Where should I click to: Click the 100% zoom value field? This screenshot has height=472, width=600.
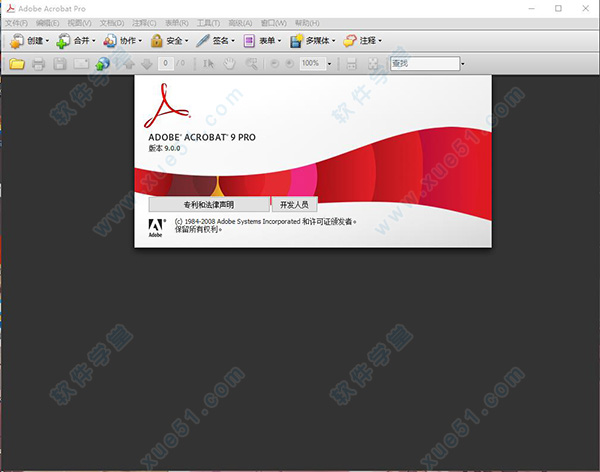point(313,63)
